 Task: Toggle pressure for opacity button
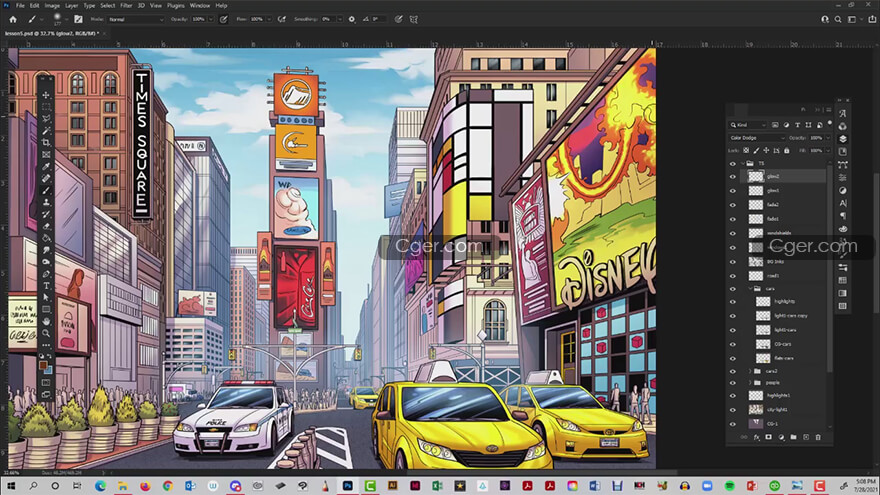(x=223, y=19)
